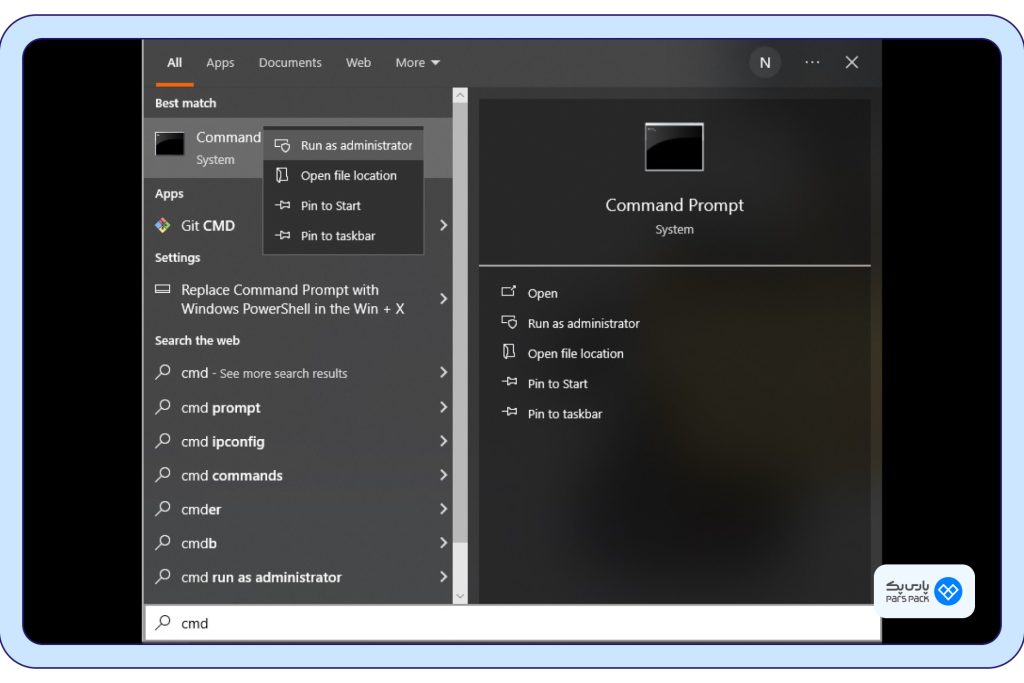This screenshot has height=683, width=1024.
Task: Select the cmder web suggestion
Action: coord(297,509)
